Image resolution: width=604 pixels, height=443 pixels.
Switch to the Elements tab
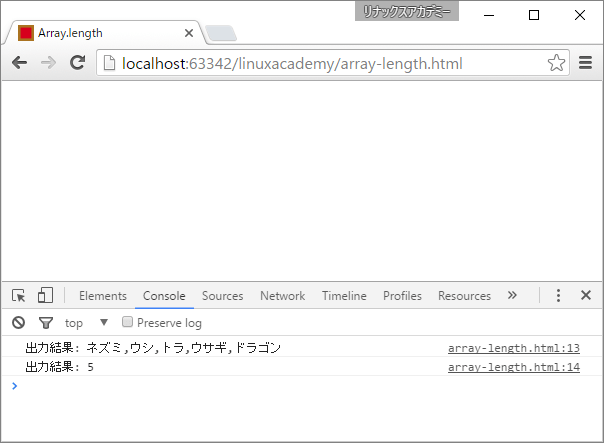103,296
